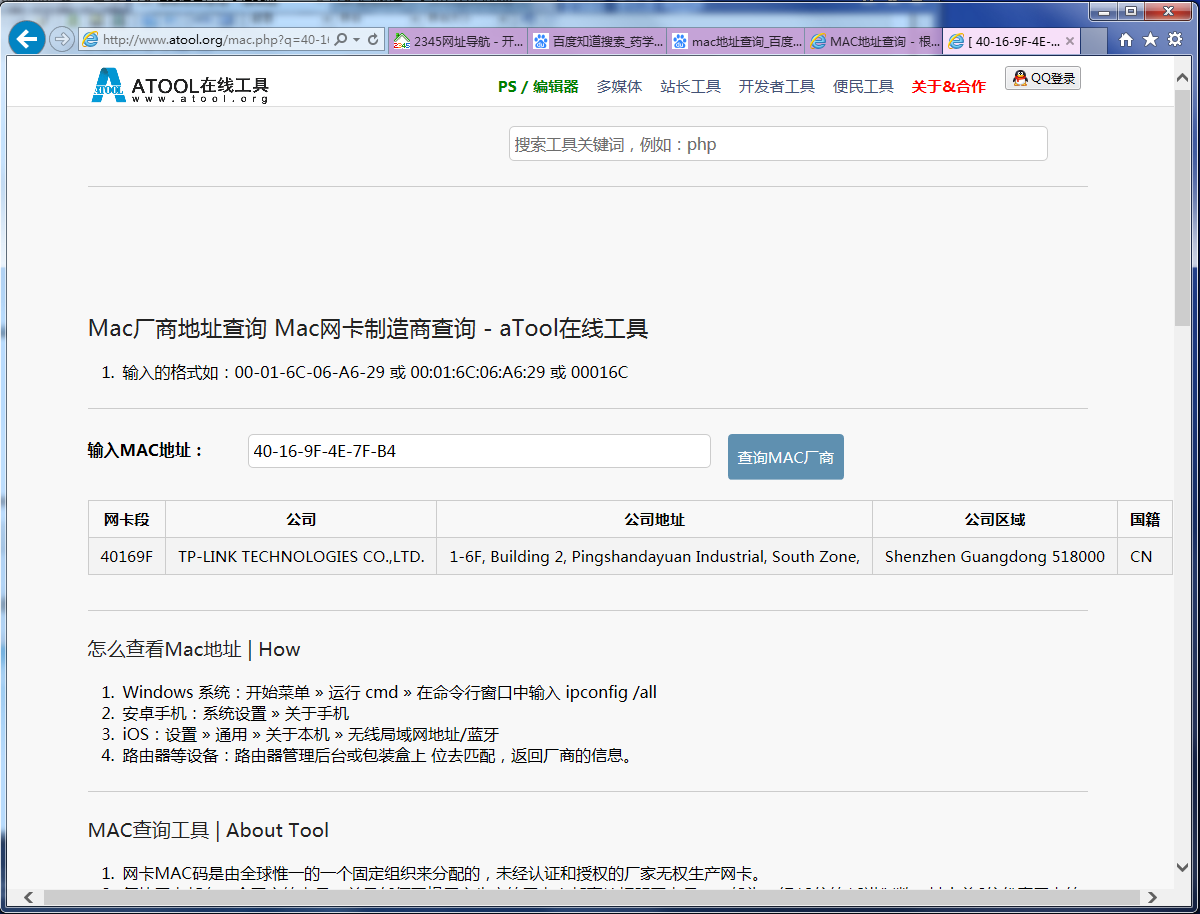Click the 公司 column header
Screen dimensions: 1200x914
coord(301,519)
